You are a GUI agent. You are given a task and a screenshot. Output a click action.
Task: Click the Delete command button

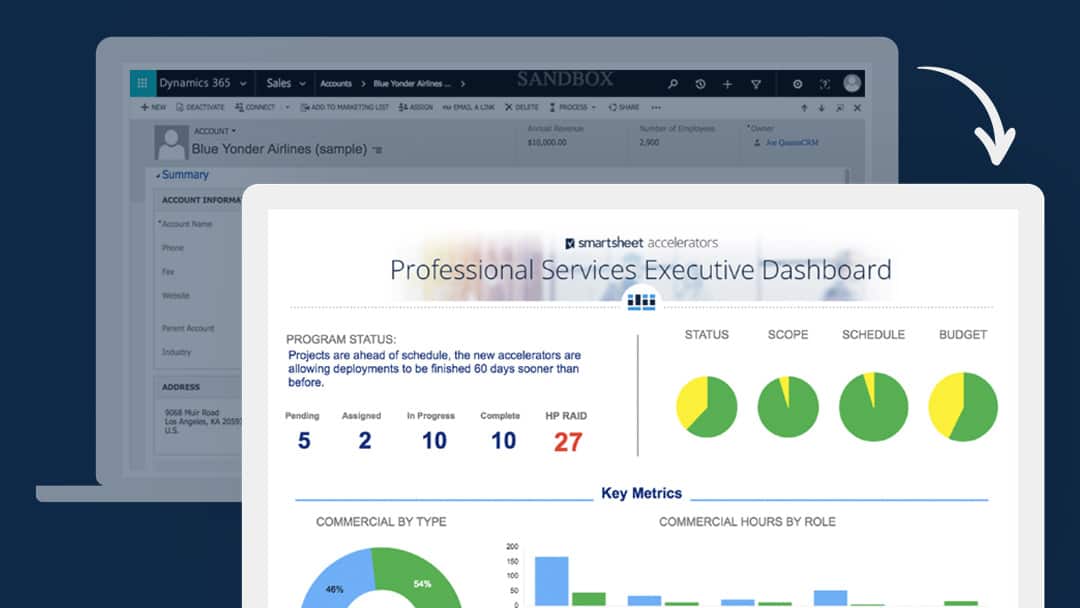(x=522, y=107)
